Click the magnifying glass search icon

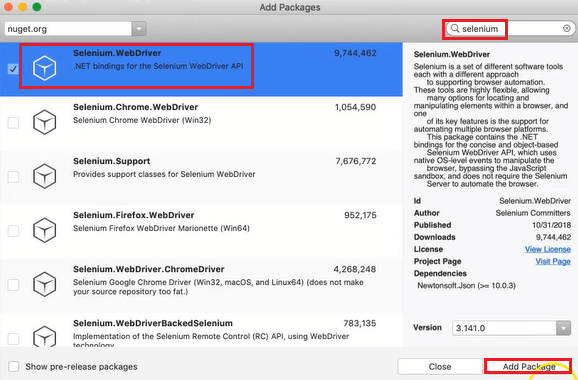(455, 28)
